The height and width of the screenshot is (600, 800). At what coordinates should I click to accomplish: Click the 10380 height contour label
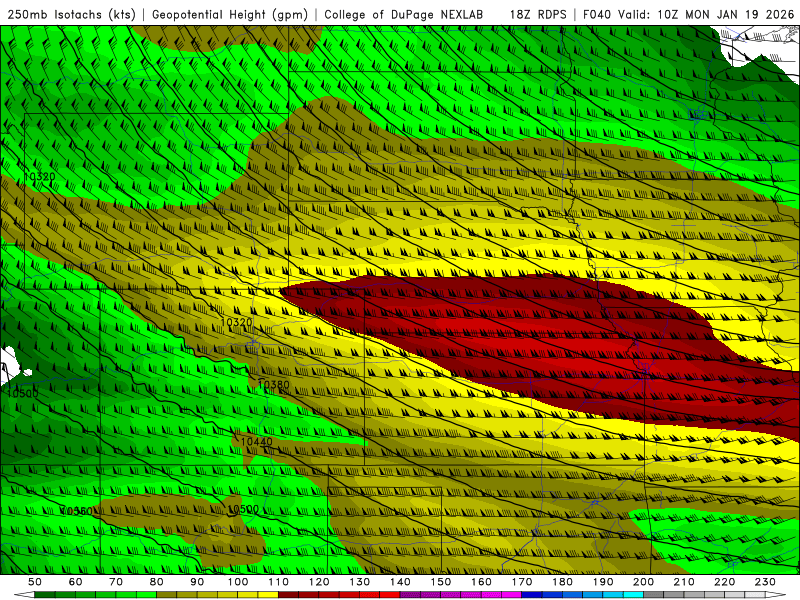coord(273,385)
